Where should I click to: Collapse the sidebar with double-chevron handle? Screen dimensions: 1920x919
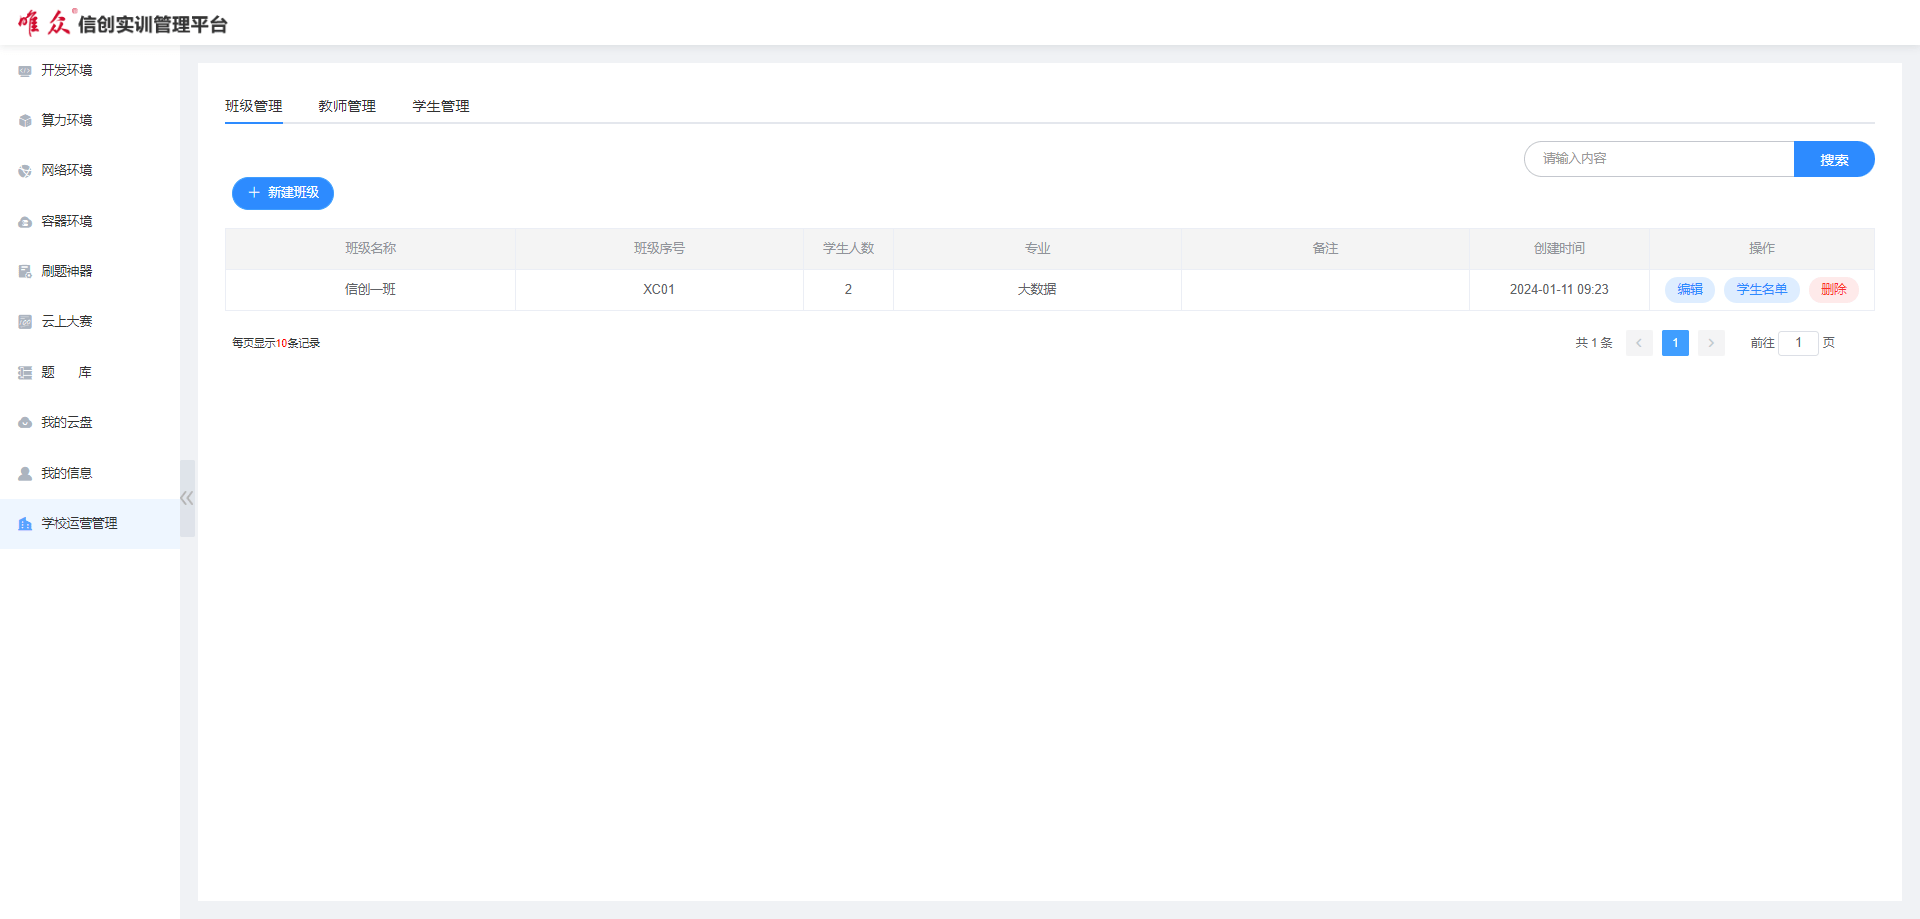pos(187,498)
